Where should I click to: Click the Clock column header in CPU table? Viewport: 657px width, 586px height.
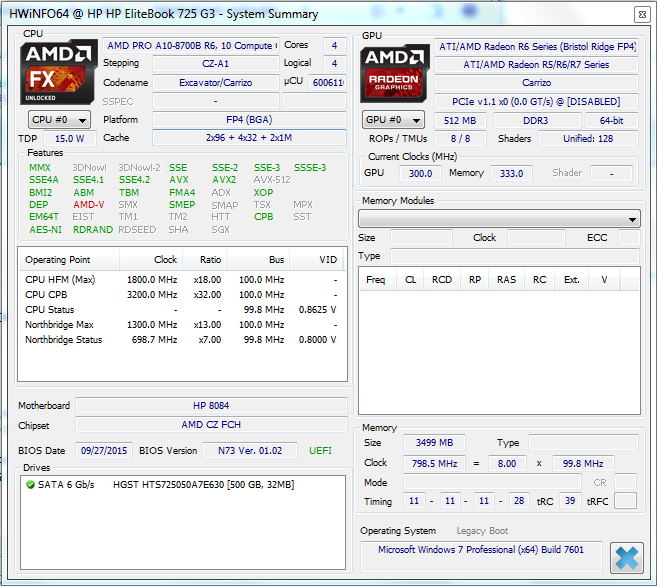(151, 260)
